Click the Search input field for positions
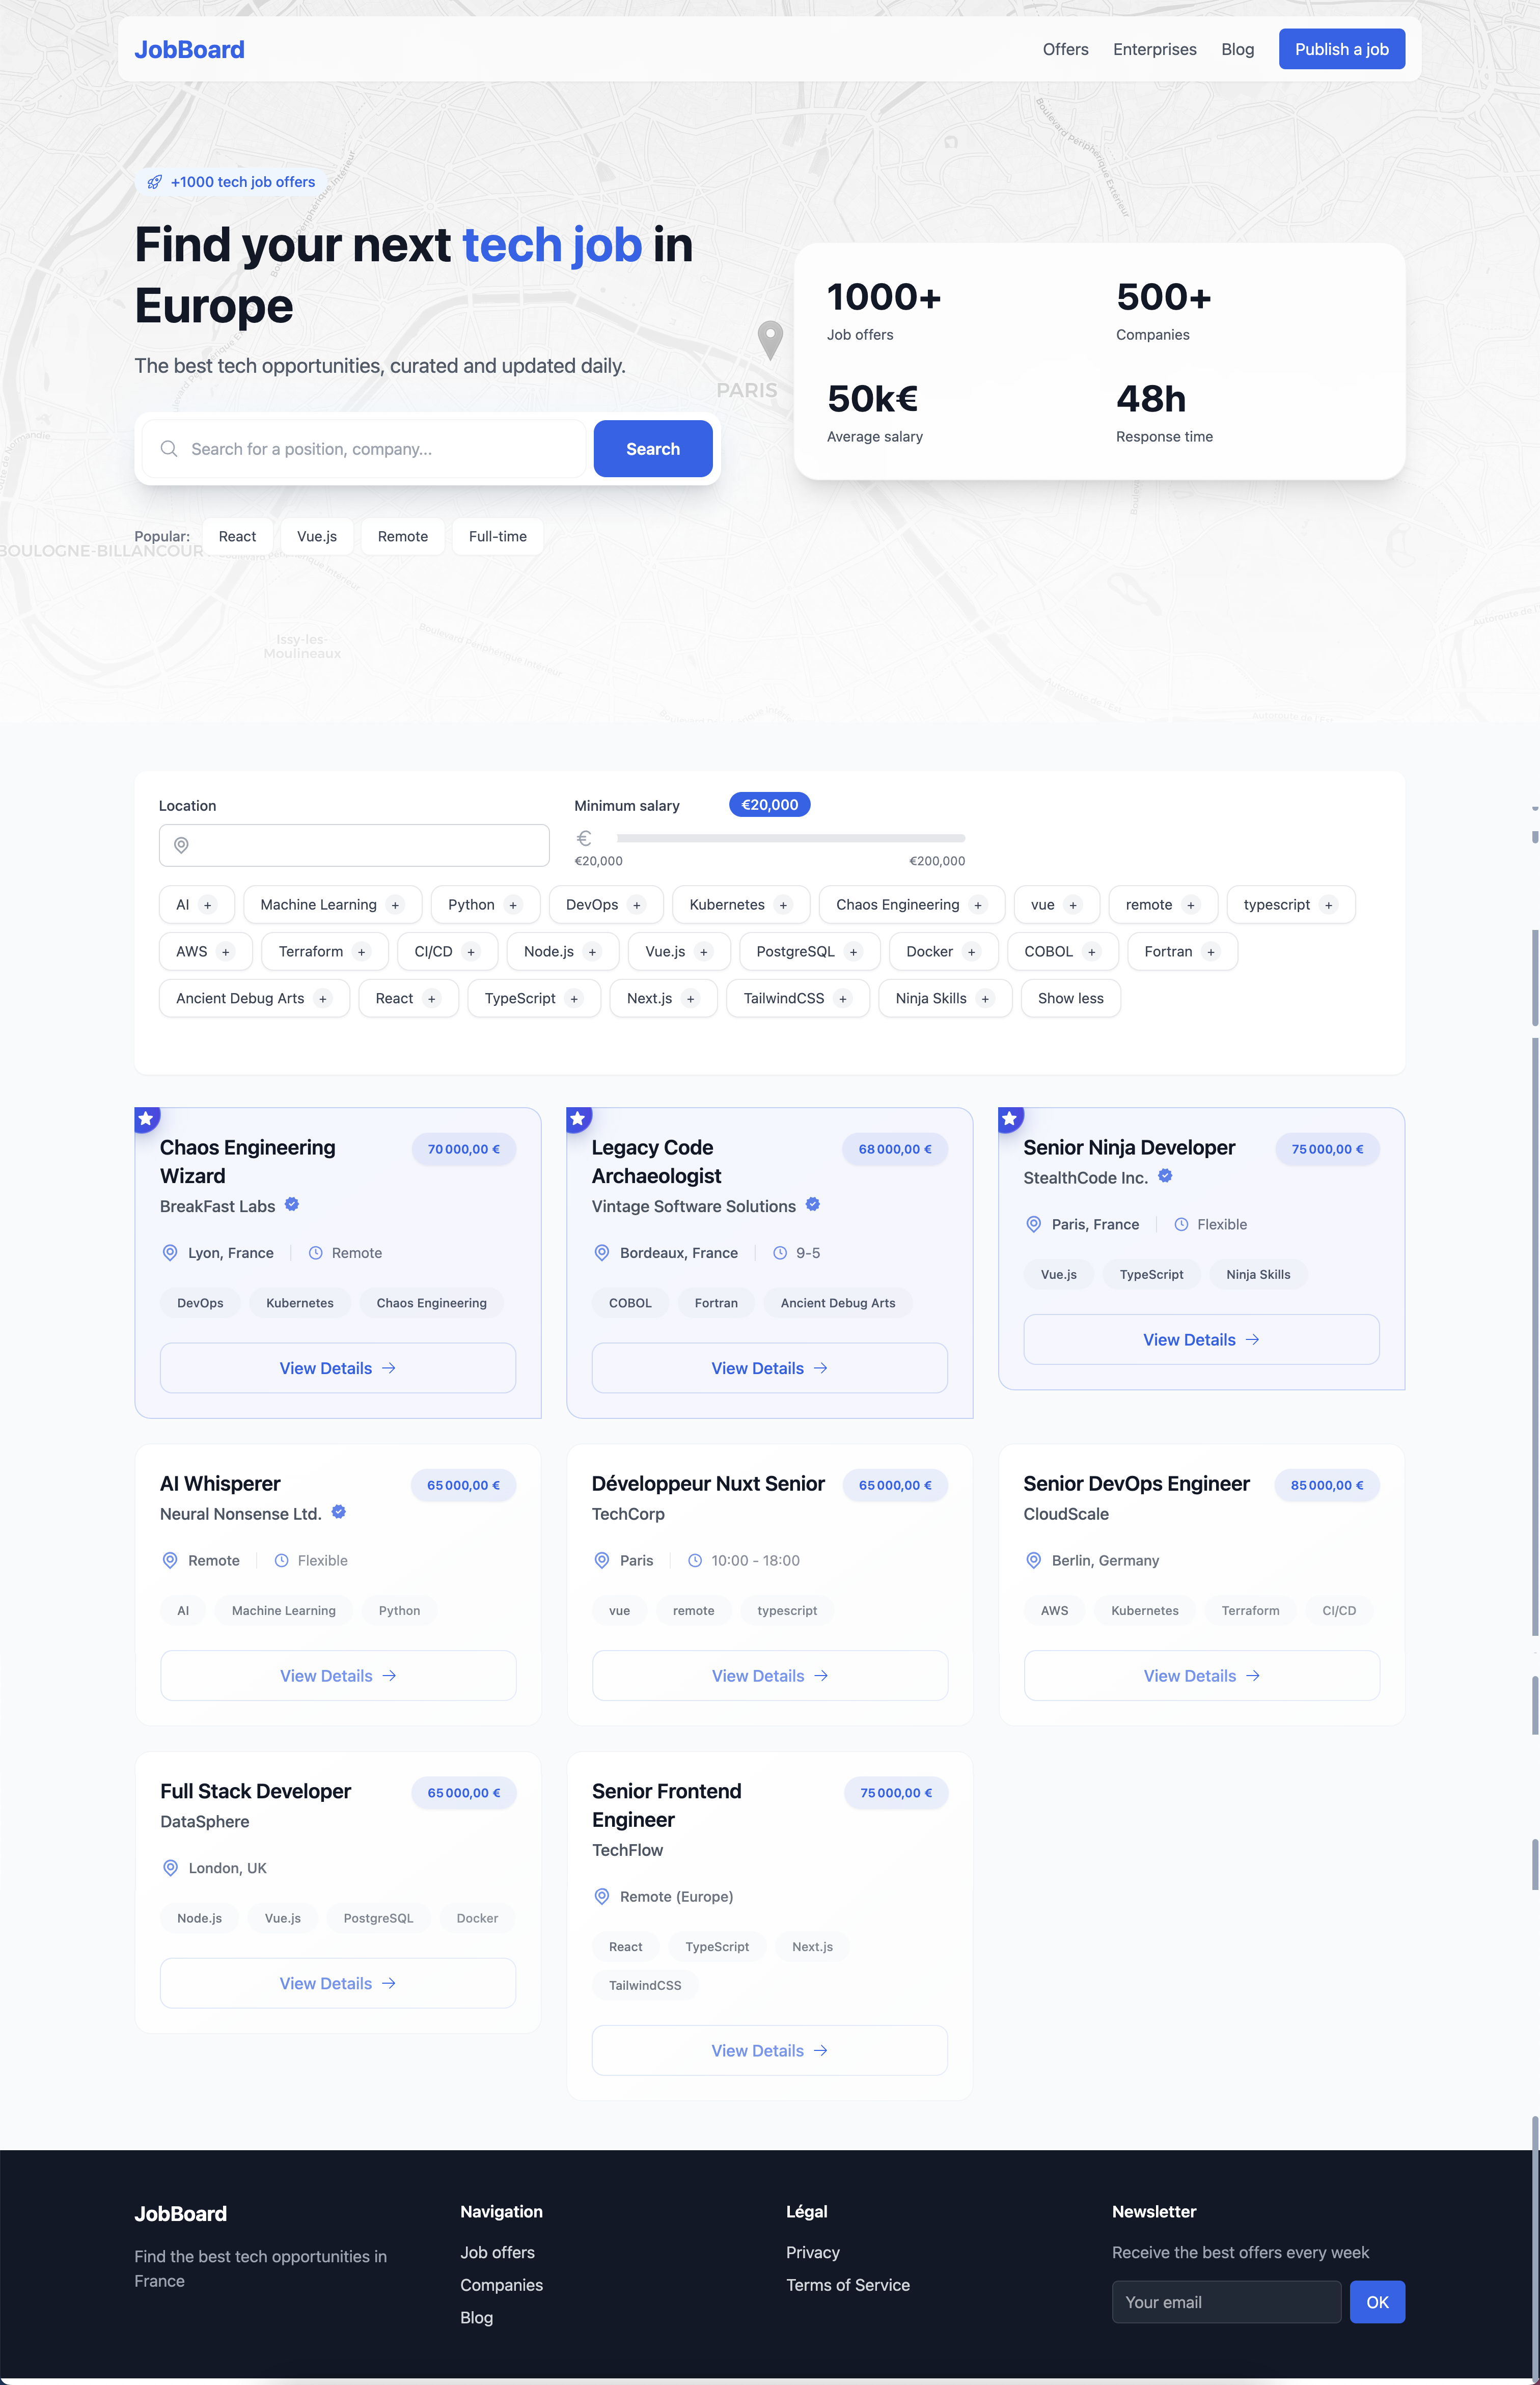 pyautogui.click(x=365, y=449)
